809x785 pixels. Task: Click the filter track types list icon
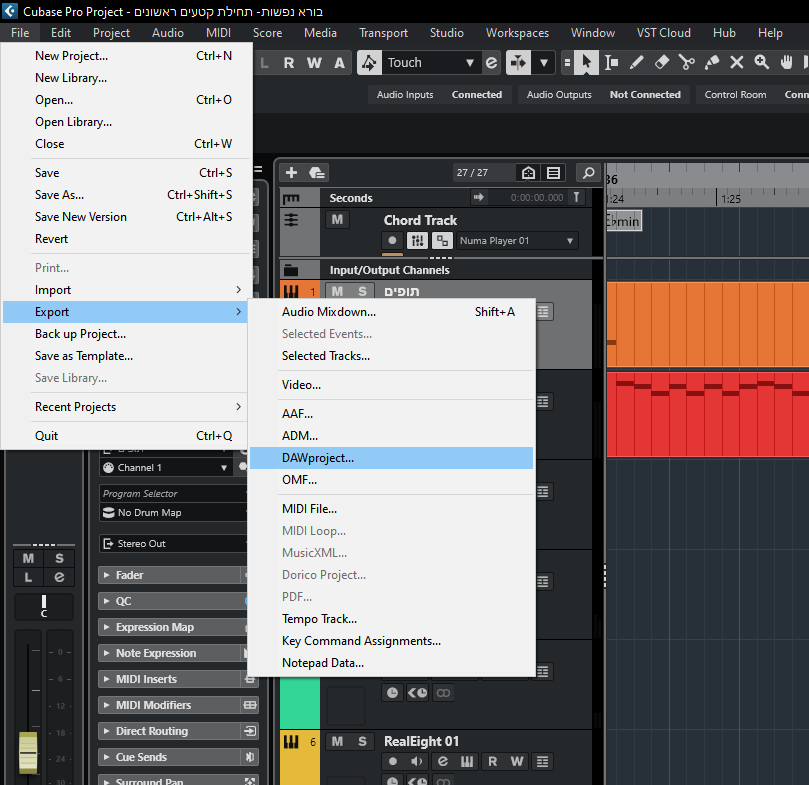[x=553, y=172]
